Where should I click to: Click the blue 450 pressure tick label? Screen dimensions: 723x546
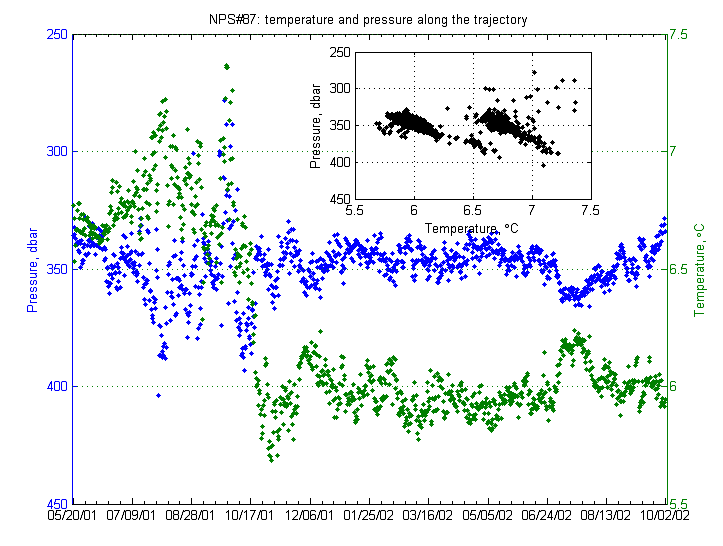pos(56,503)
